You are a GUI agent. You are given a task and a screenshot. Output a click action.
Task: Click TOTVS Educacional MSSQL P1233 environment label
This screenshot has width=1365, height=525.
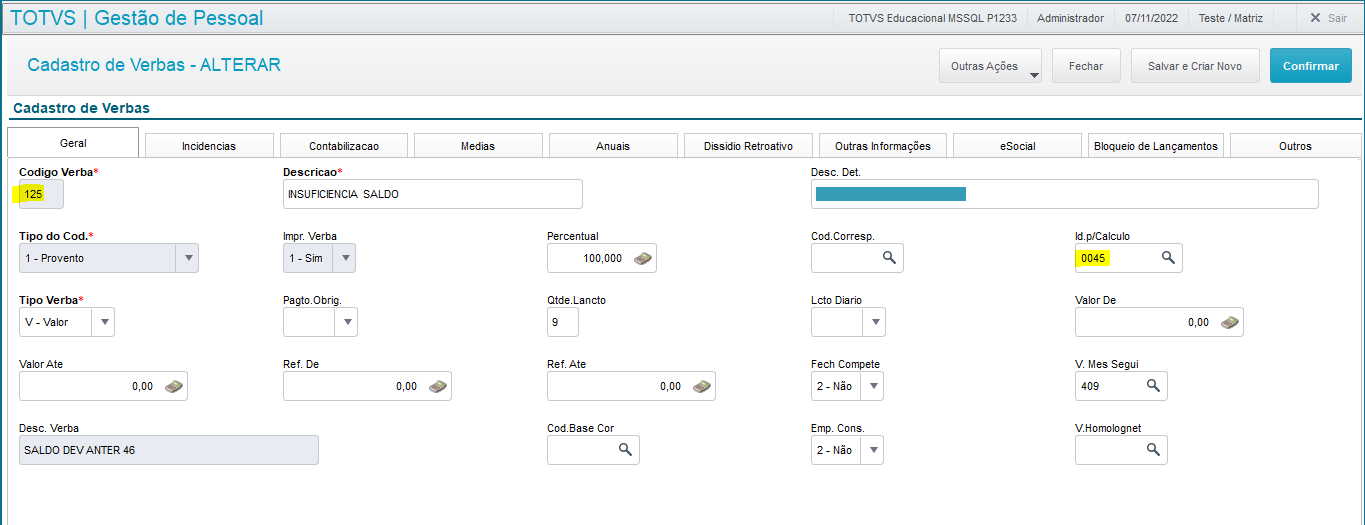click(932, 18)
